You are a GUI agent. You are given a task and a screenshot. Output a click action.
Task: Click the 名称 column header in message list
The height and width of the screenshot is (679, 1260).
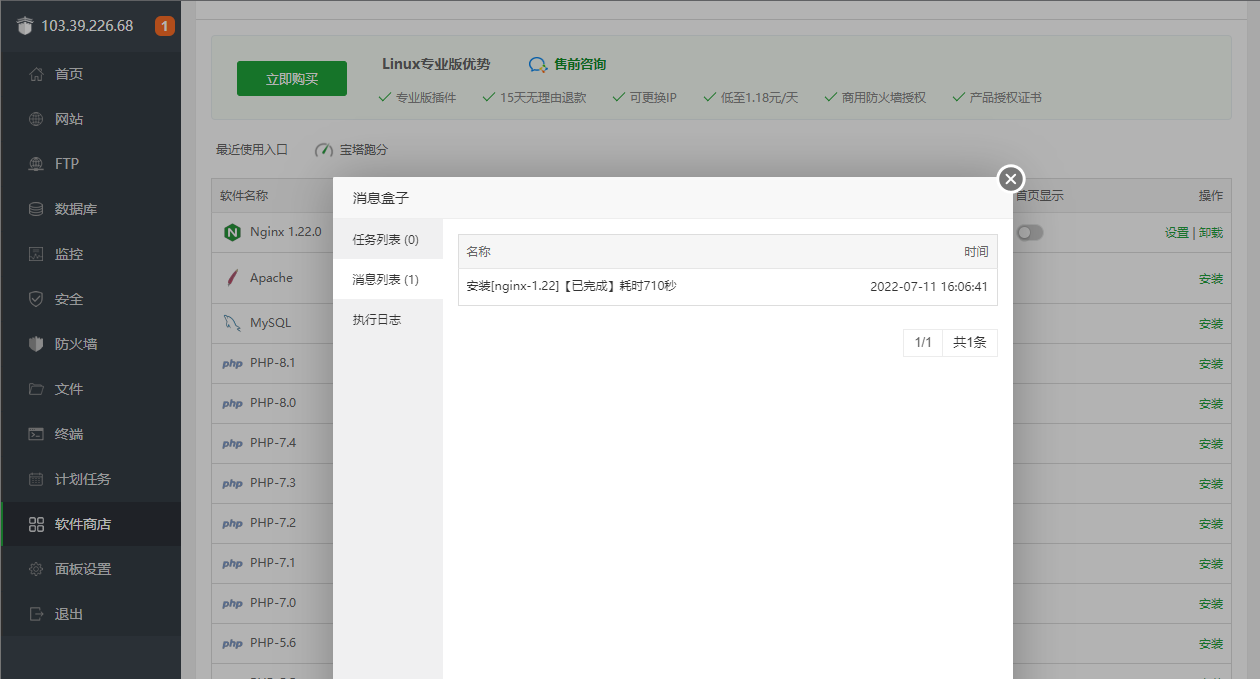[479, 252]
